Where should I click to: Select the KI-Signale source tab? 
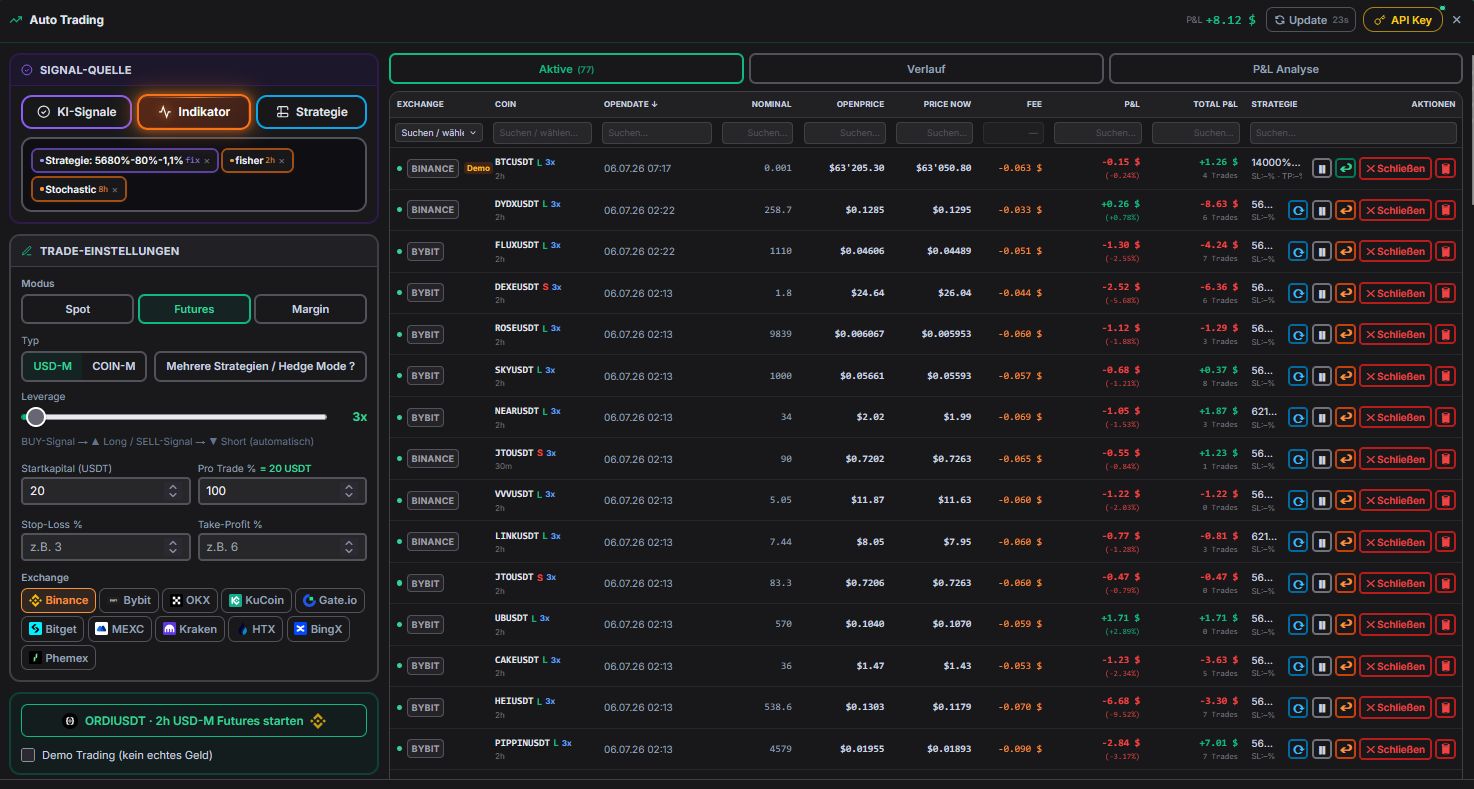[x=77, y=112]
